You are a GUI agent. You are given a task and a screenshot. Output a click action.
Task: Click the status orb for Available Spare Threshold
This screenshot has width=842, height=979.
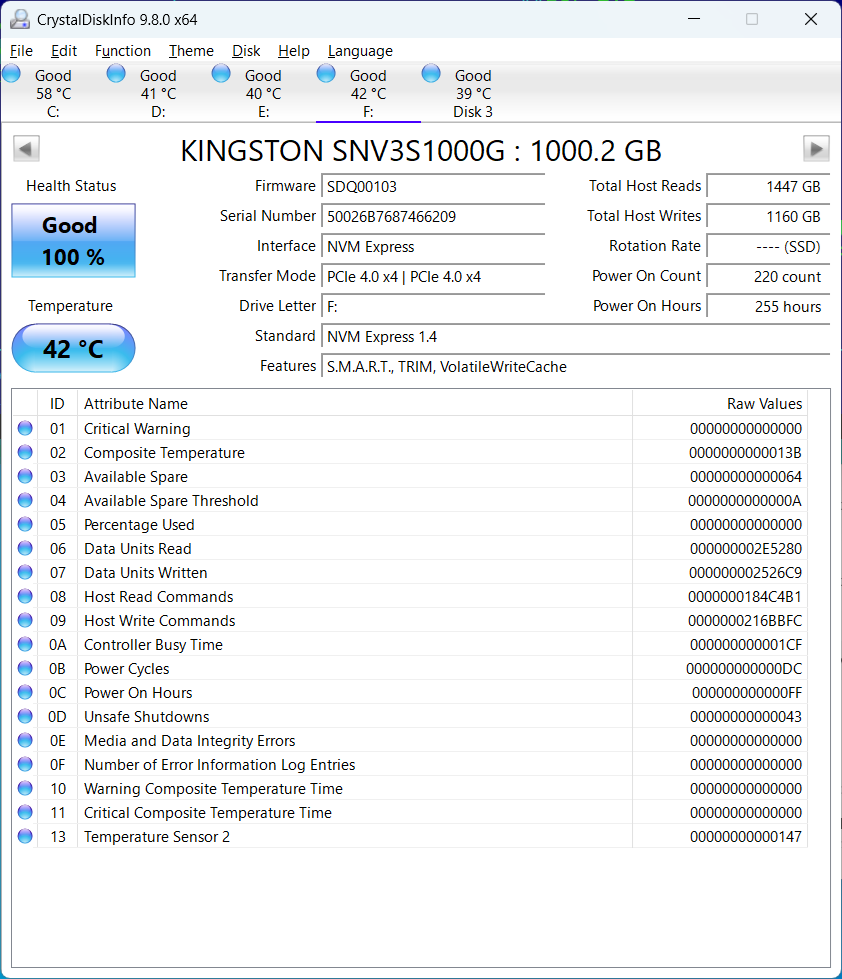tap(25, 500)
